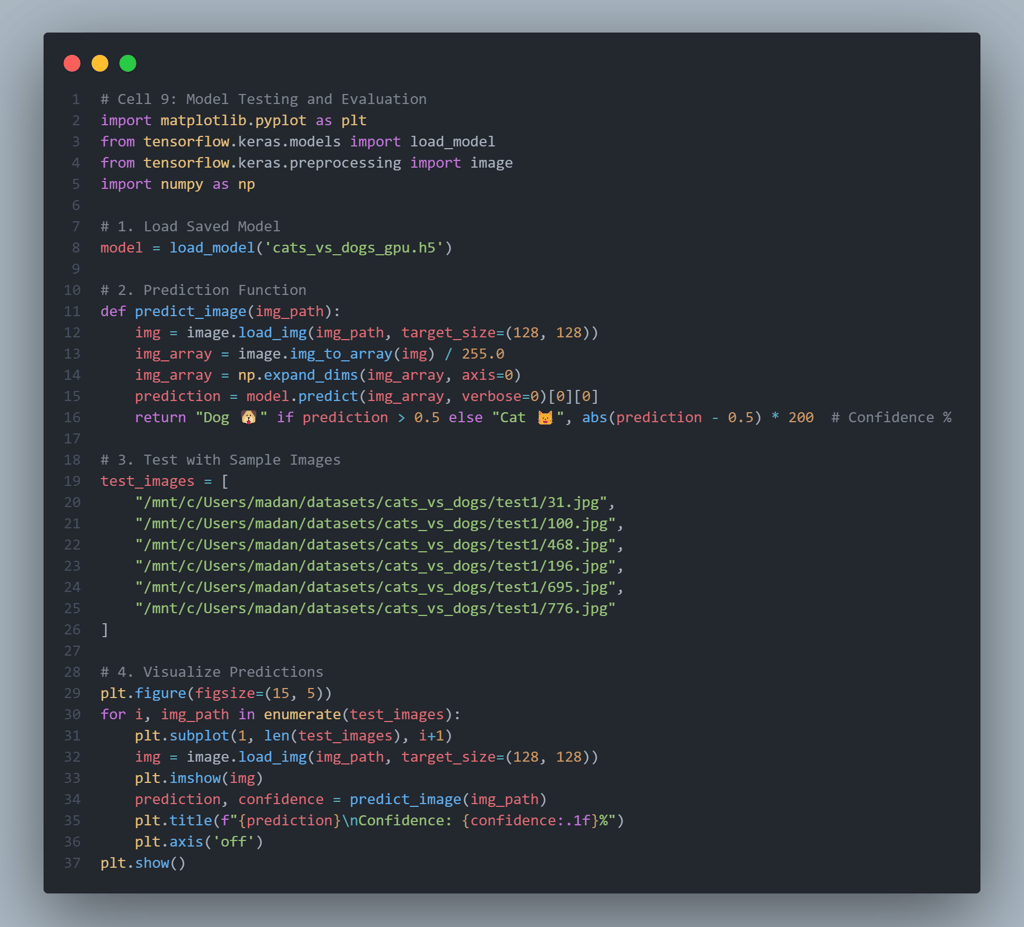Screen dimensions: 1024x927
Task: Click the path ending in test1/695.jpg
Action: pyautogui.click(x=376, y=587)
